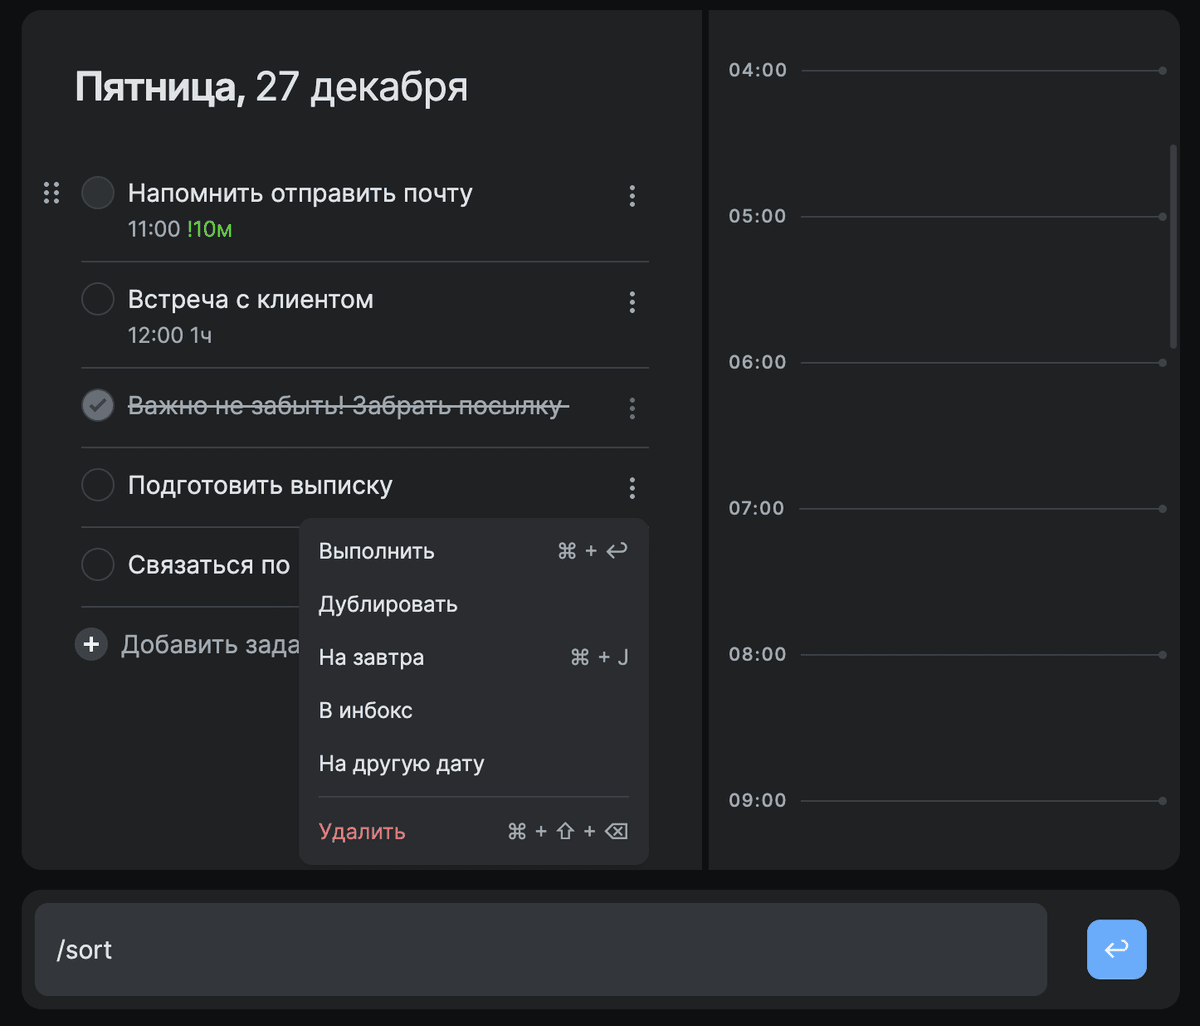Open the three-dot menu for Подготовить выписку
Image resolution: width=1200 pixels, height=1026 pixels.
(x=632, y=487)
